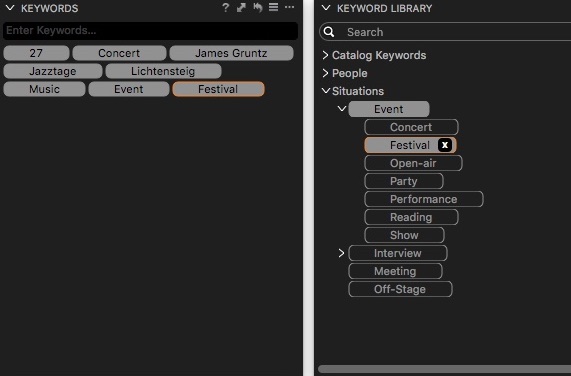
Task: Open the Keywords presets list icon
Action: 273,7
